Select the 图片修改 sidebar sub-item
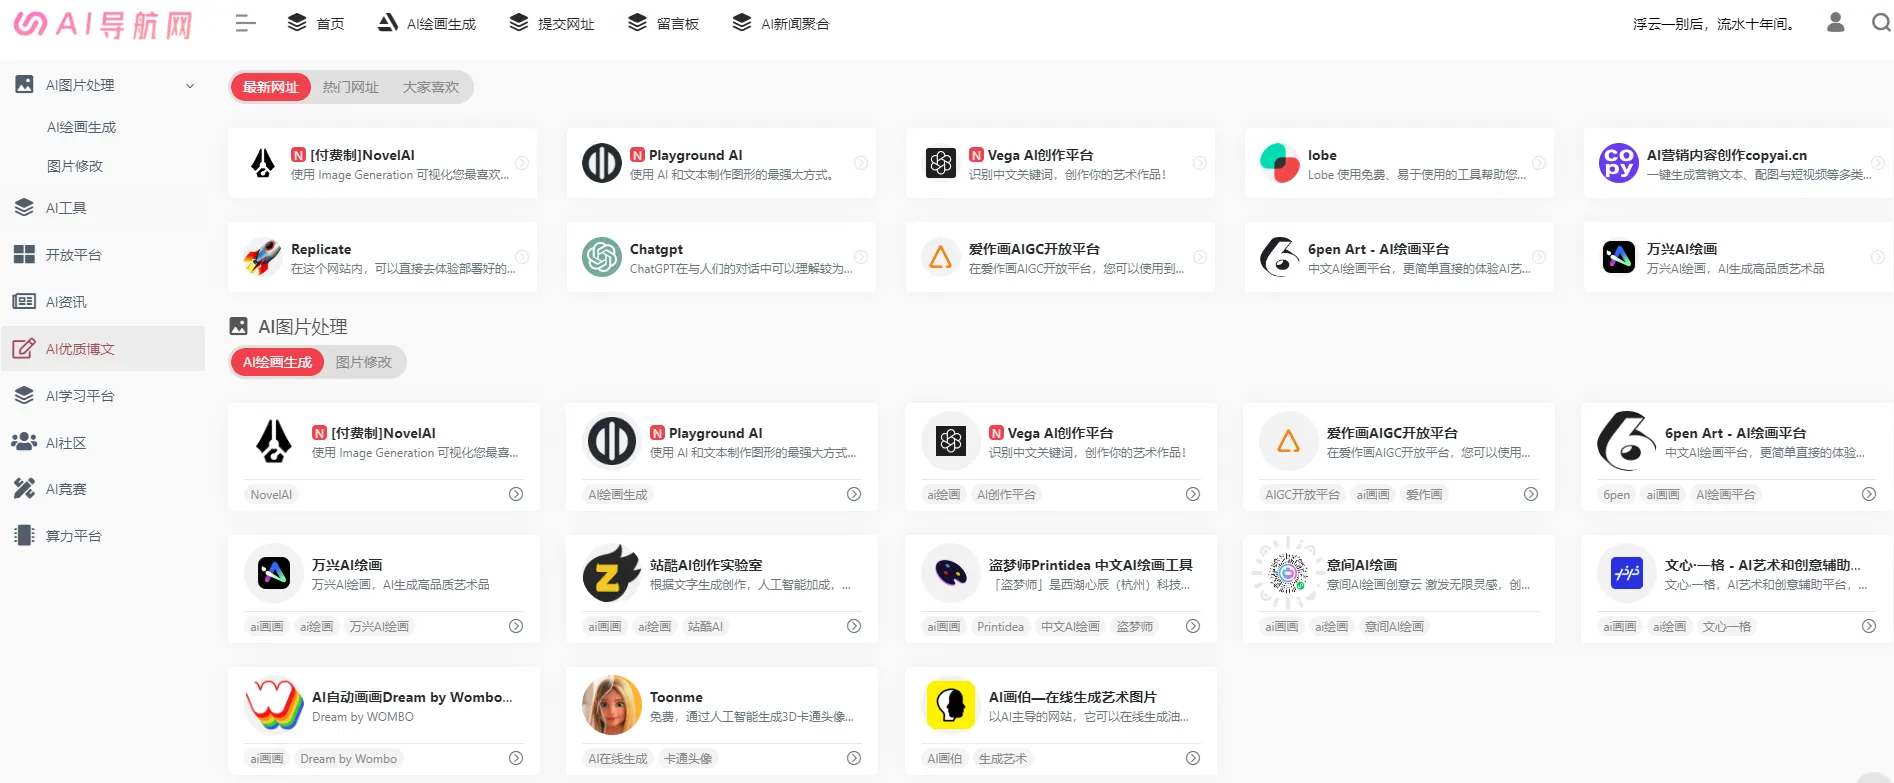1894x783 pixels. click(x=75, y=166)
